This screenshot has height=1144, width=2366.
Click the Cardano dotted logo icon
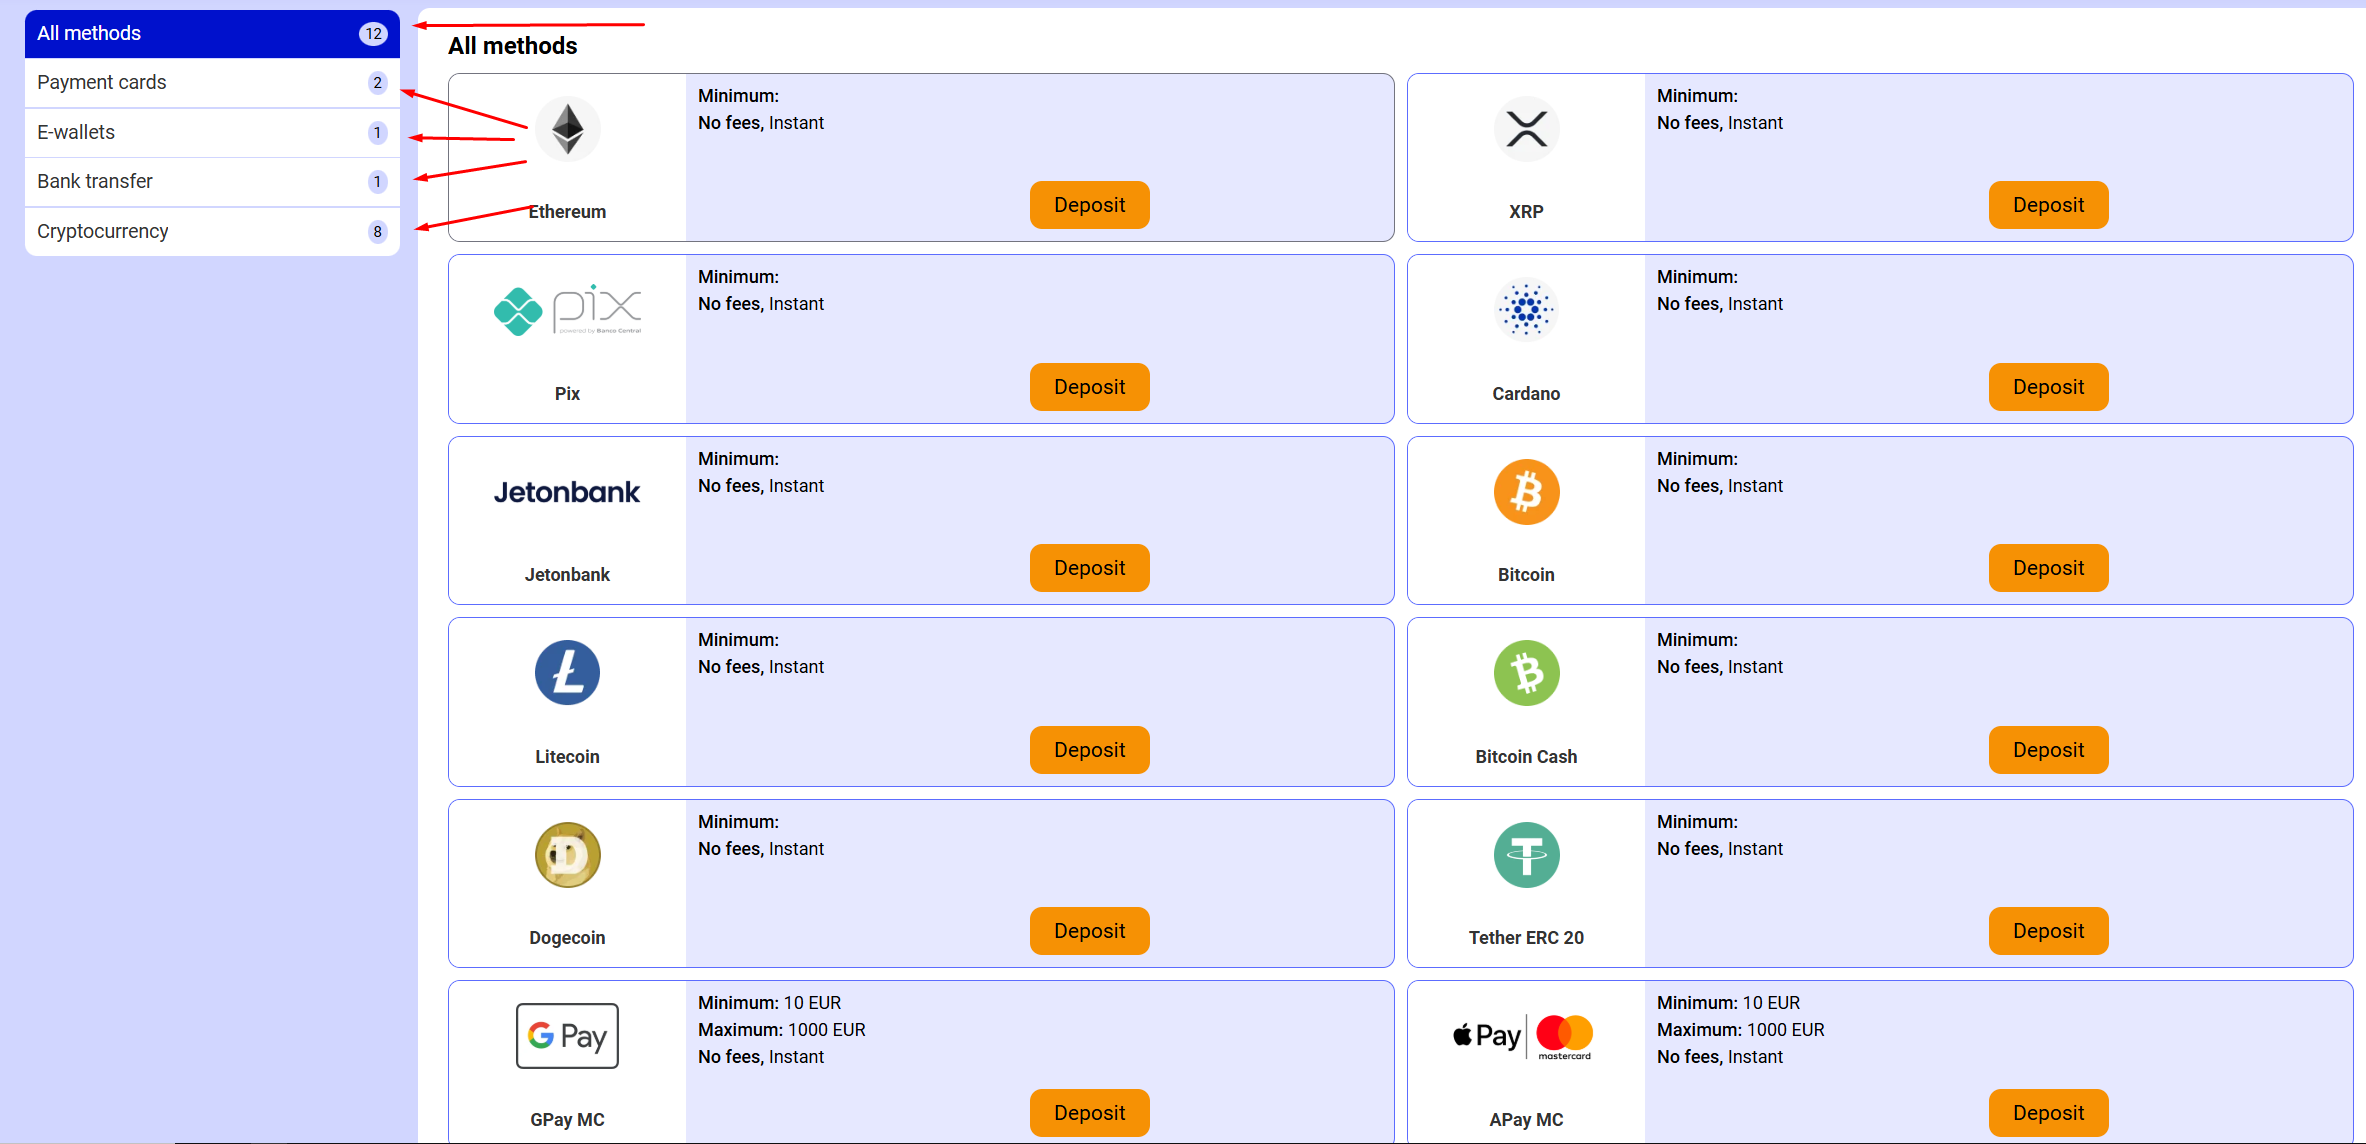(x=1526, y=310)
